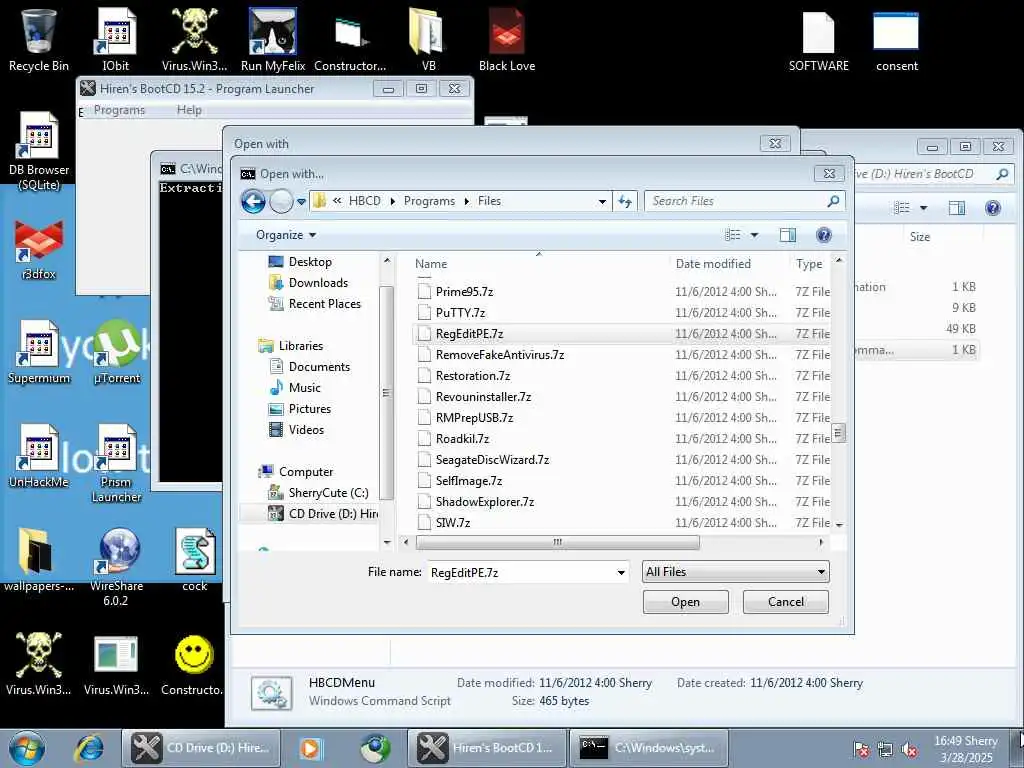Launch the Prism Launcher shortcut

[117, 462]
